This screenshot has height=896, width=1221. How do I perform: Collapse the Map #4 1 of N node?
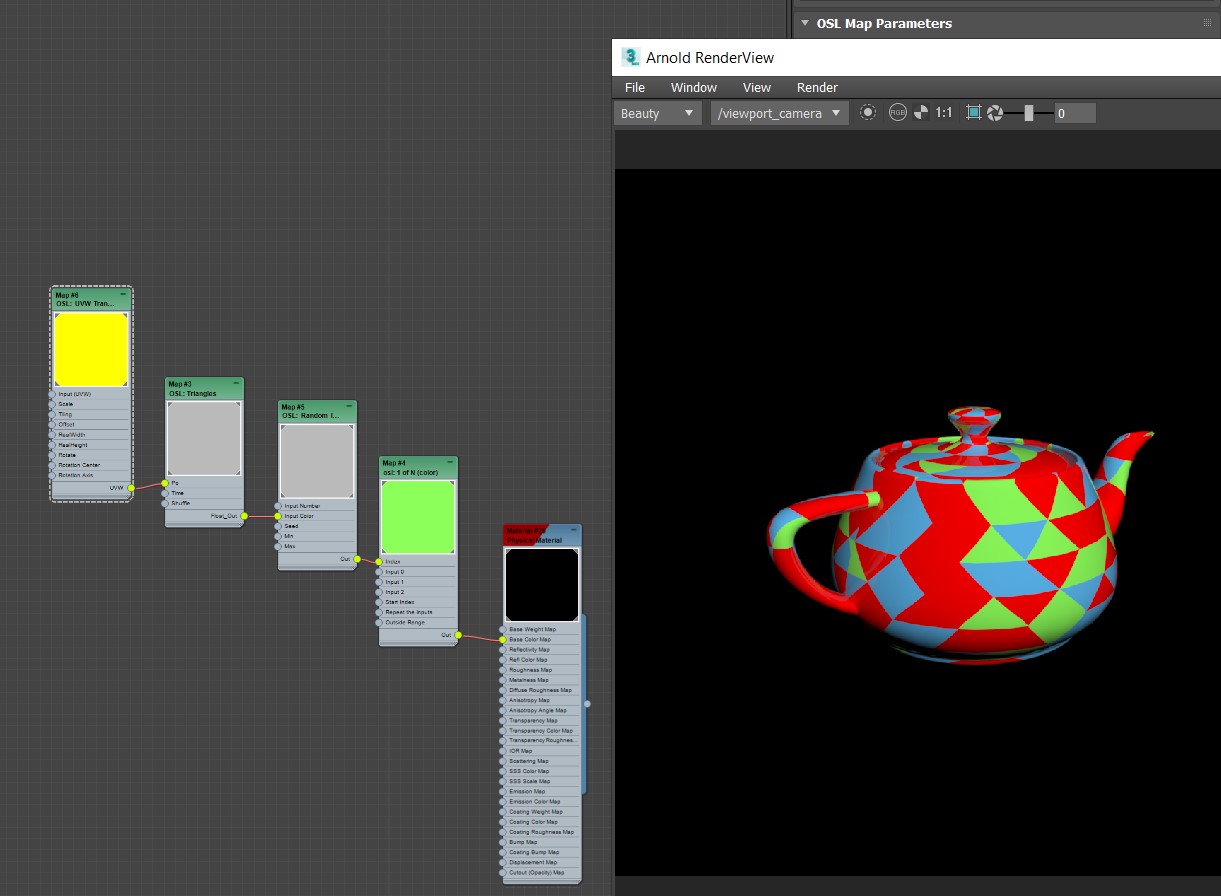451,462
